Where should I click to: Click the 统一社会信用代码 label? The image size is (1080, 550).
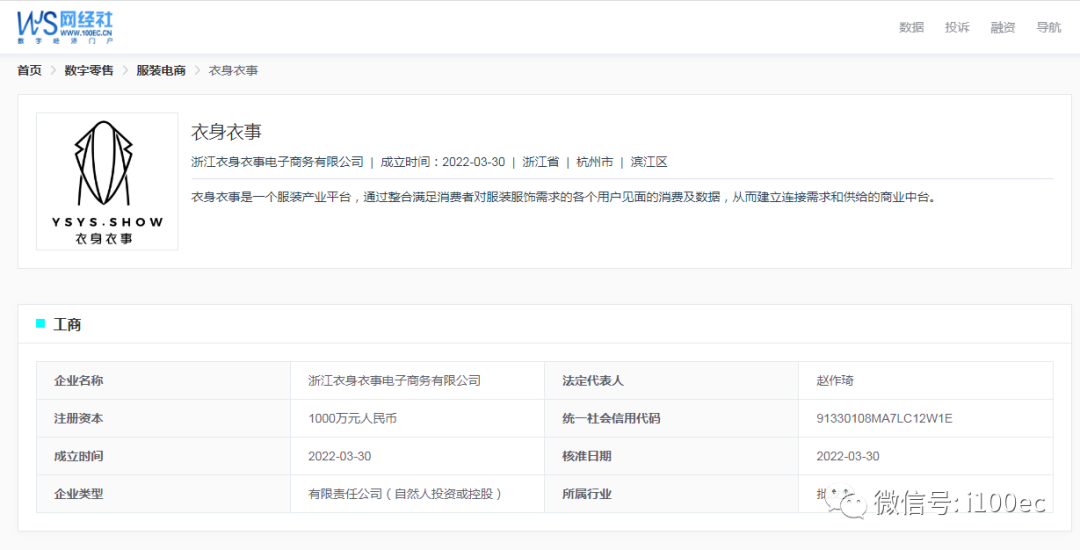612,419
